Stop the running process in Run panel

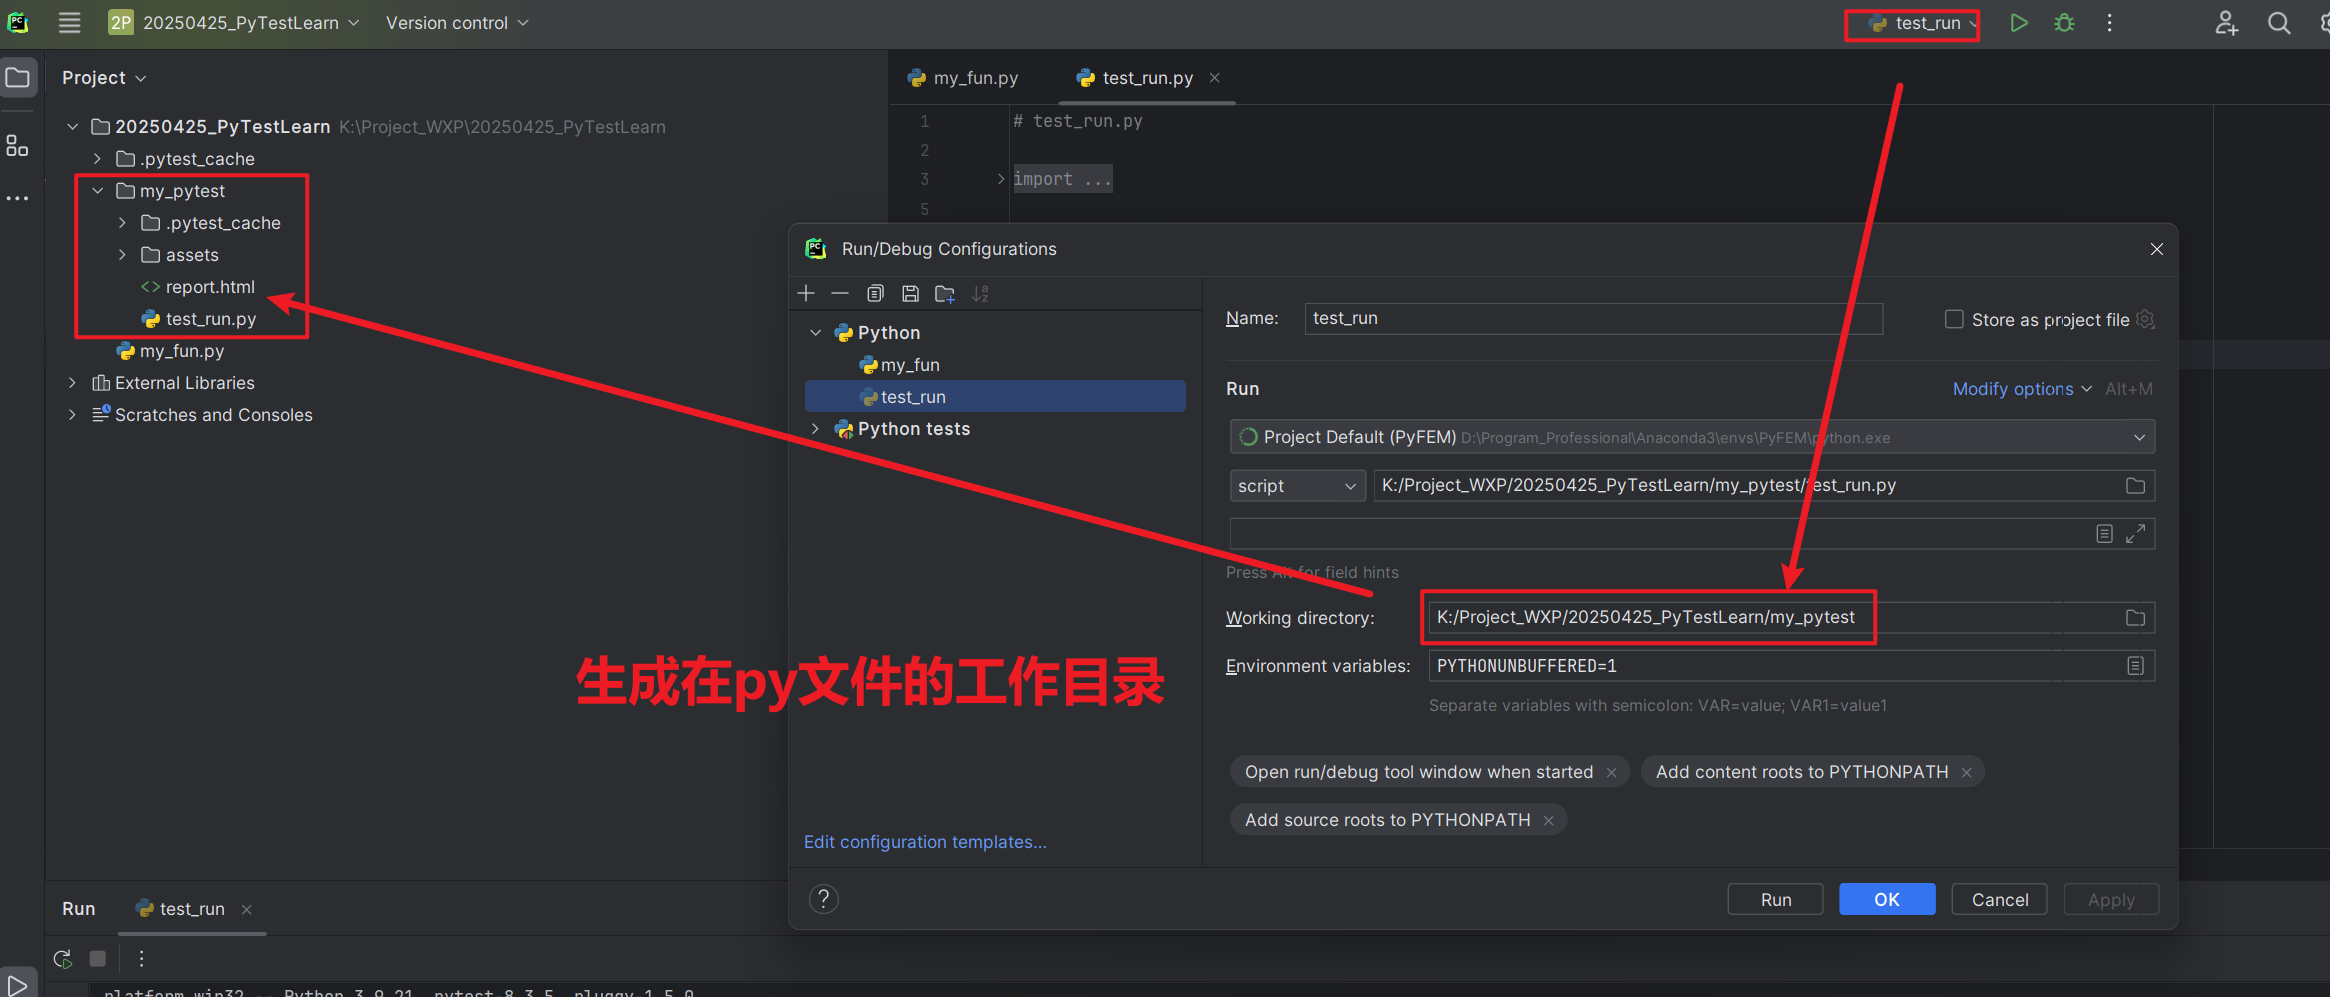coord(98,959)
